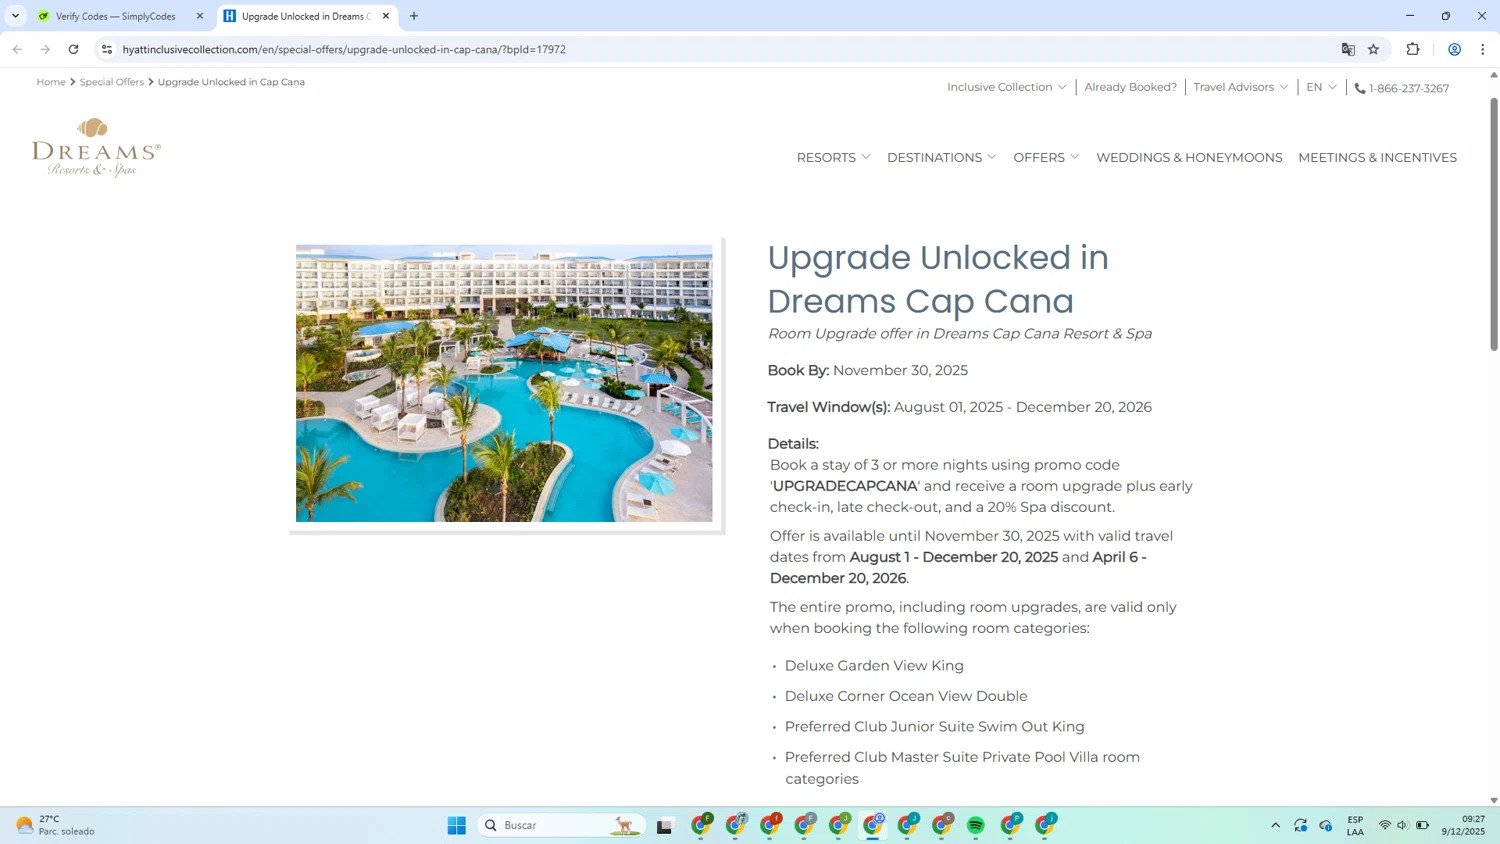Show hidden tray icons chevron
Screen dimensions: 1500x844
pyautogui.click(x=1275, y=825)
